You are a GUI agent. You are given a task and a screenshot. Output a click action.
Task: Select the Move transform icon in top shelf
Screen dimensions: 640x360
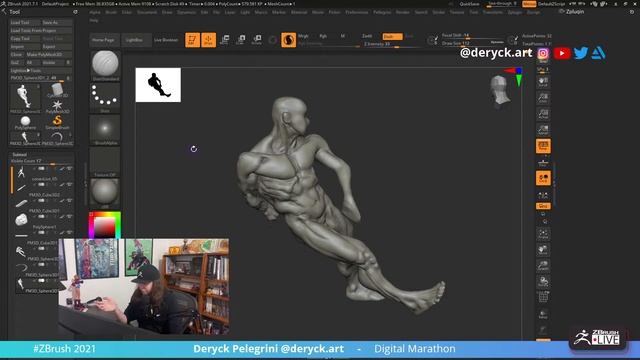[x=224, y=40]
